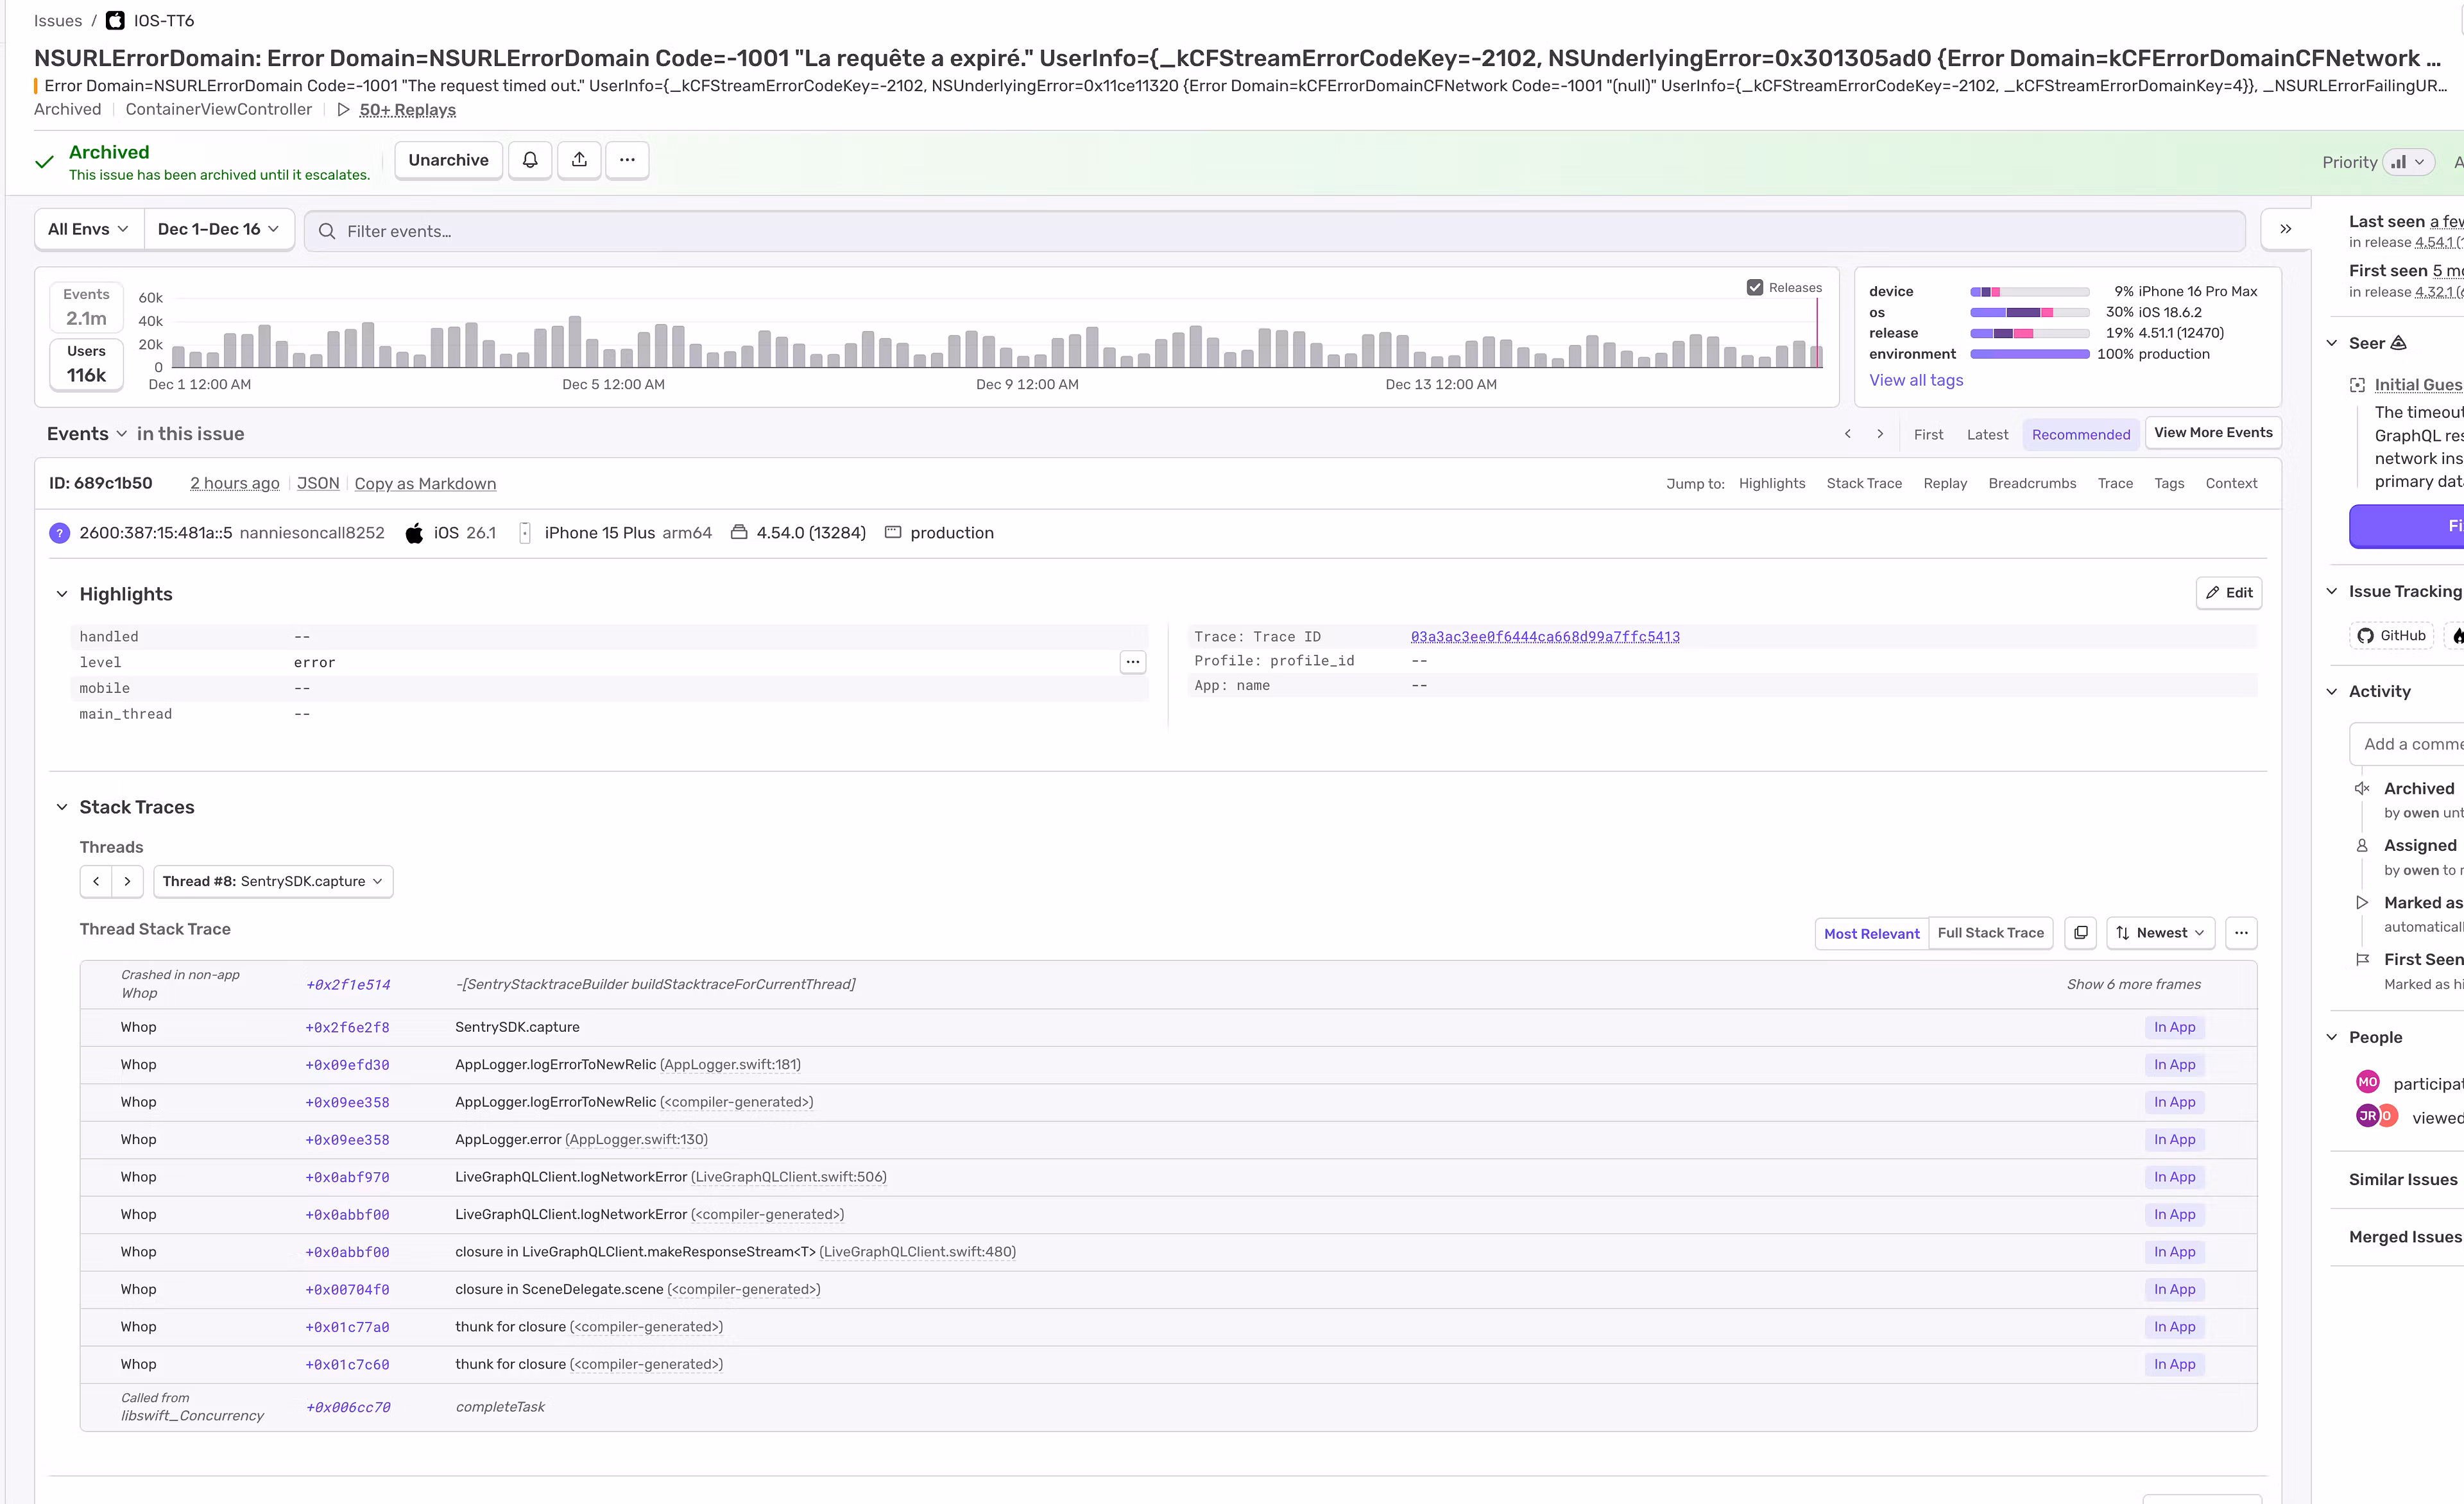Collapse the Stack Traces section
Screen dimensions: 2464x1504
point(62,807)
